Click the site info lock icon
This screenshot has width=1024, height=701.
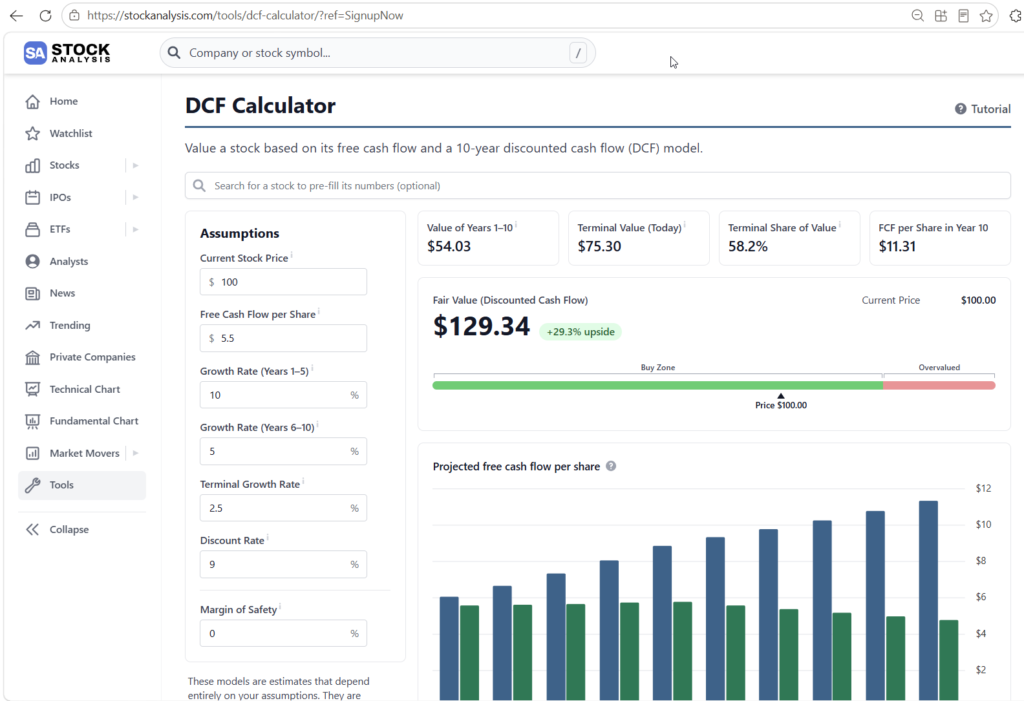(74, 15)
